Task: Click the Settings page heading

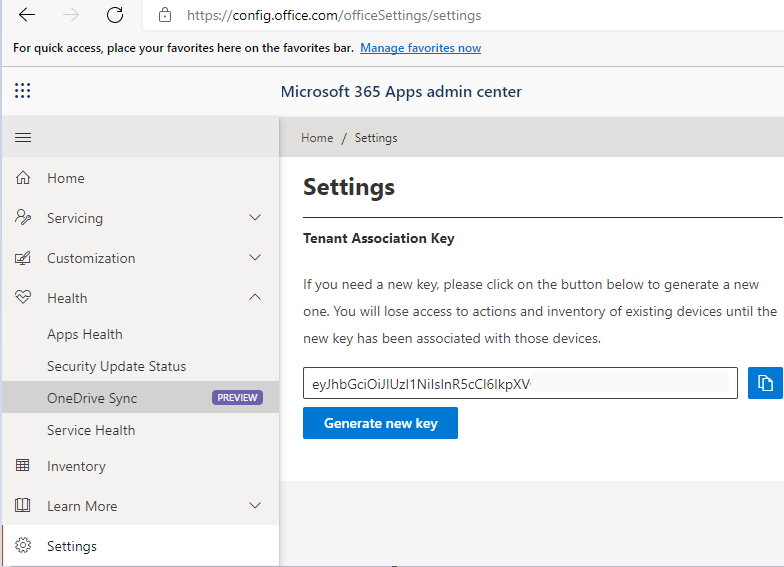Action: 348,187
